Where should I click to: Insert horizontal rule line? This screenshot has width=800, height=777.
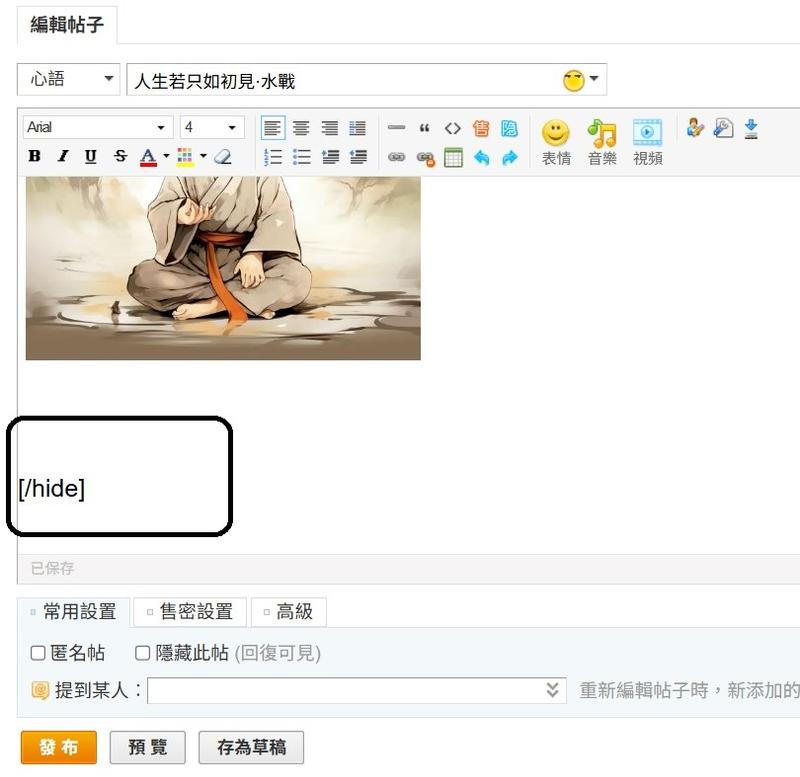pos(396,128)
